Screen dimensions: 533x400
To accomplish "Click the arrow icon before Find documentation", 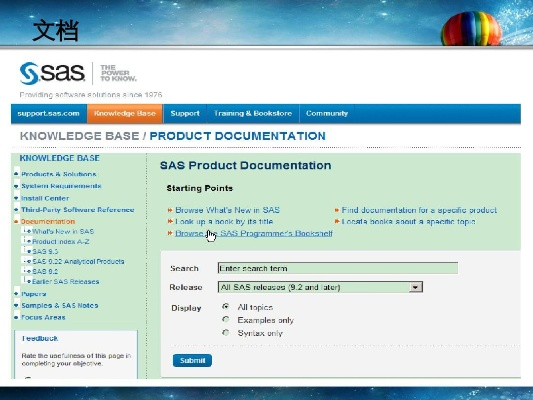I will click(337, 210).
